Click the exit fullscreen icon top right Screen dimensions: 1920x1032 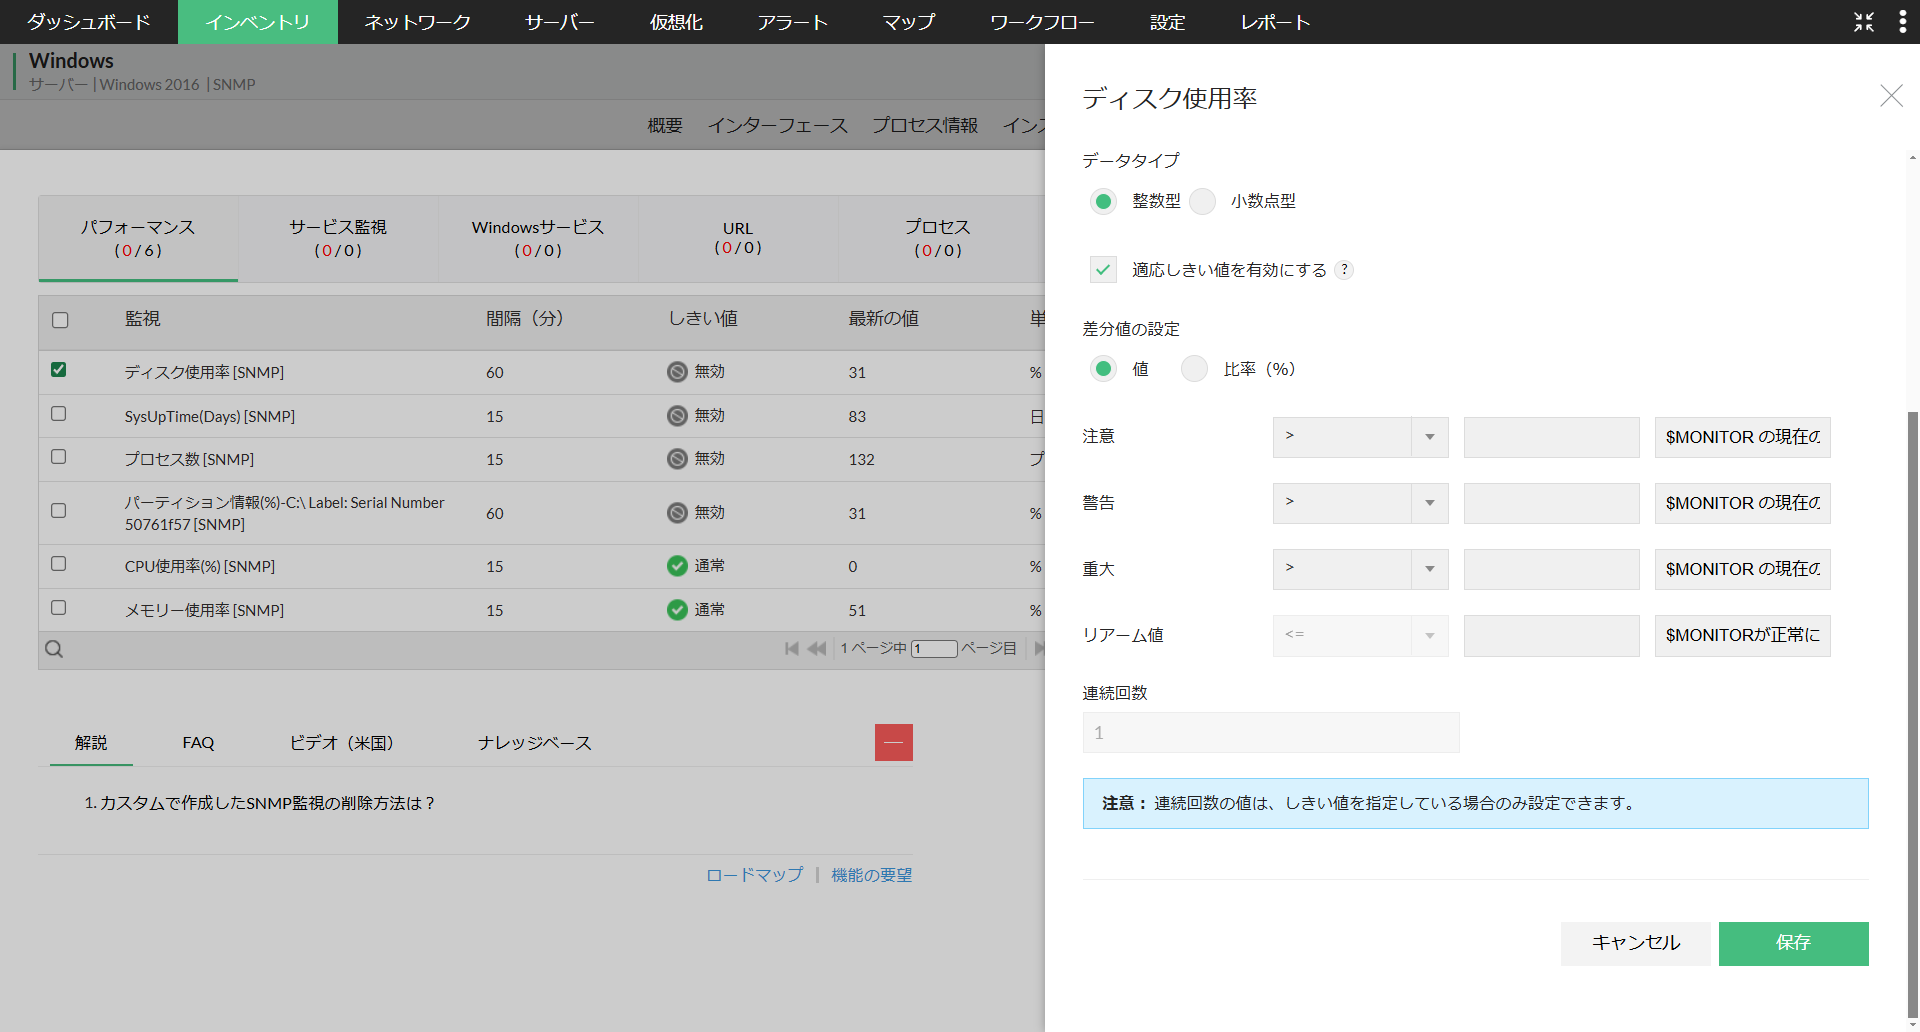pos(1863,21)
